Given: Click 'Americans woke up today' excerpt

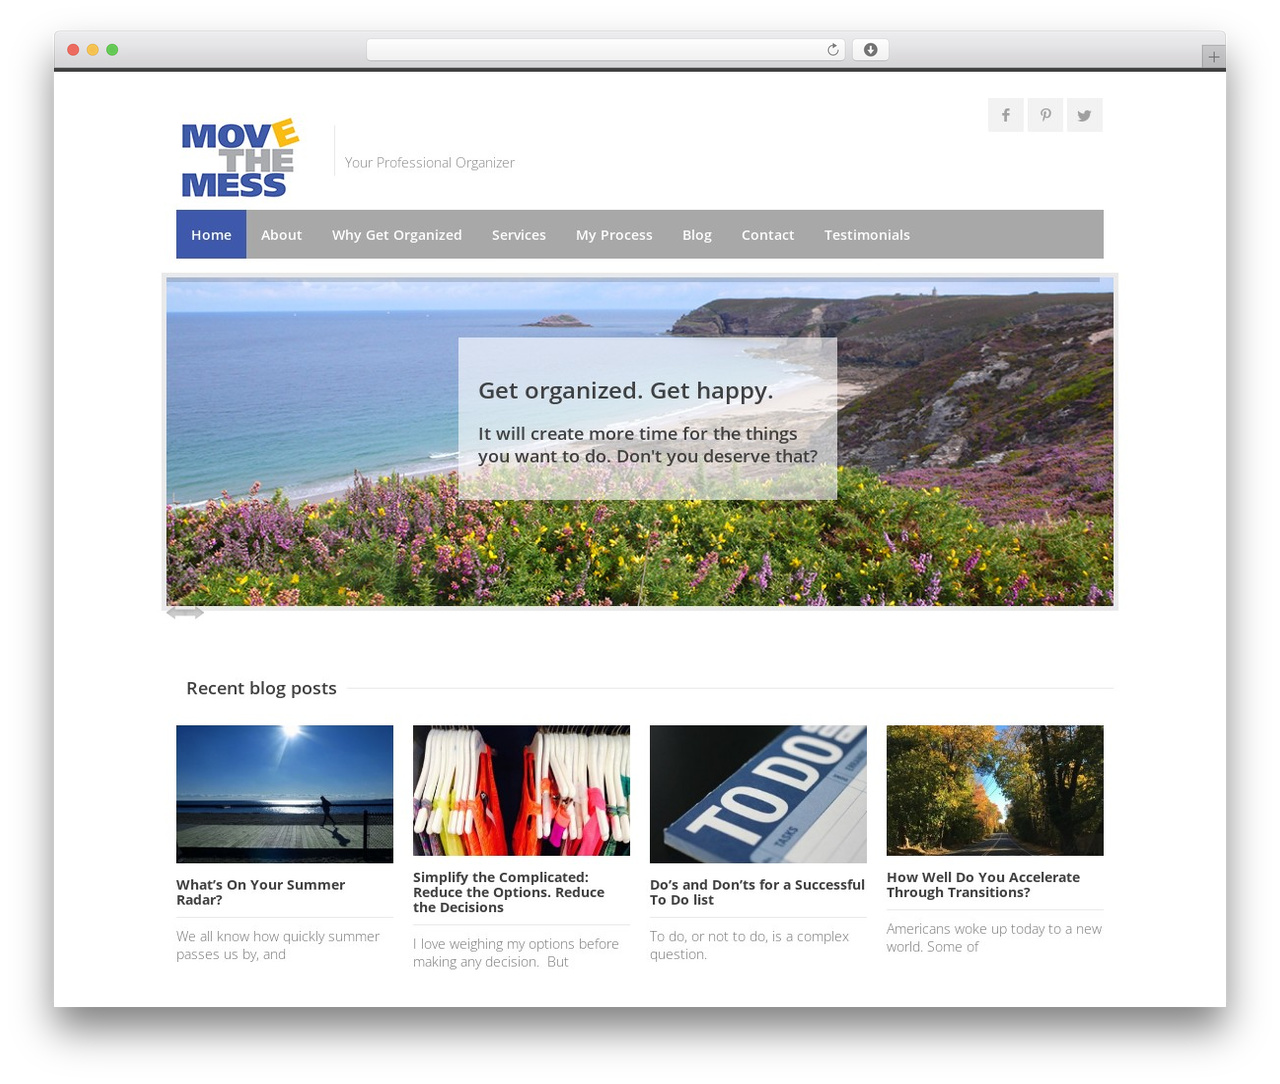Looking at the screenshot, I should (x=994, y=938).
